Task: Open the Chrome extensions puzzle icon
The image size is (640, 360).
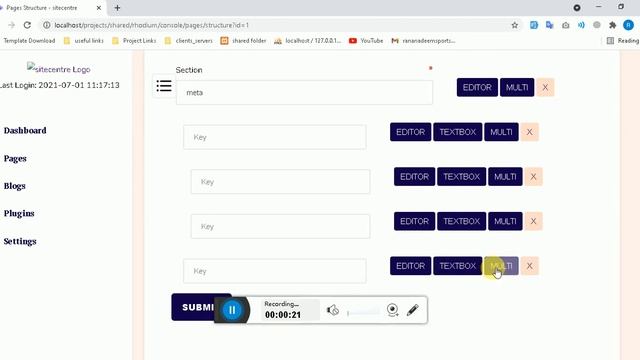Action: (612, 25)
